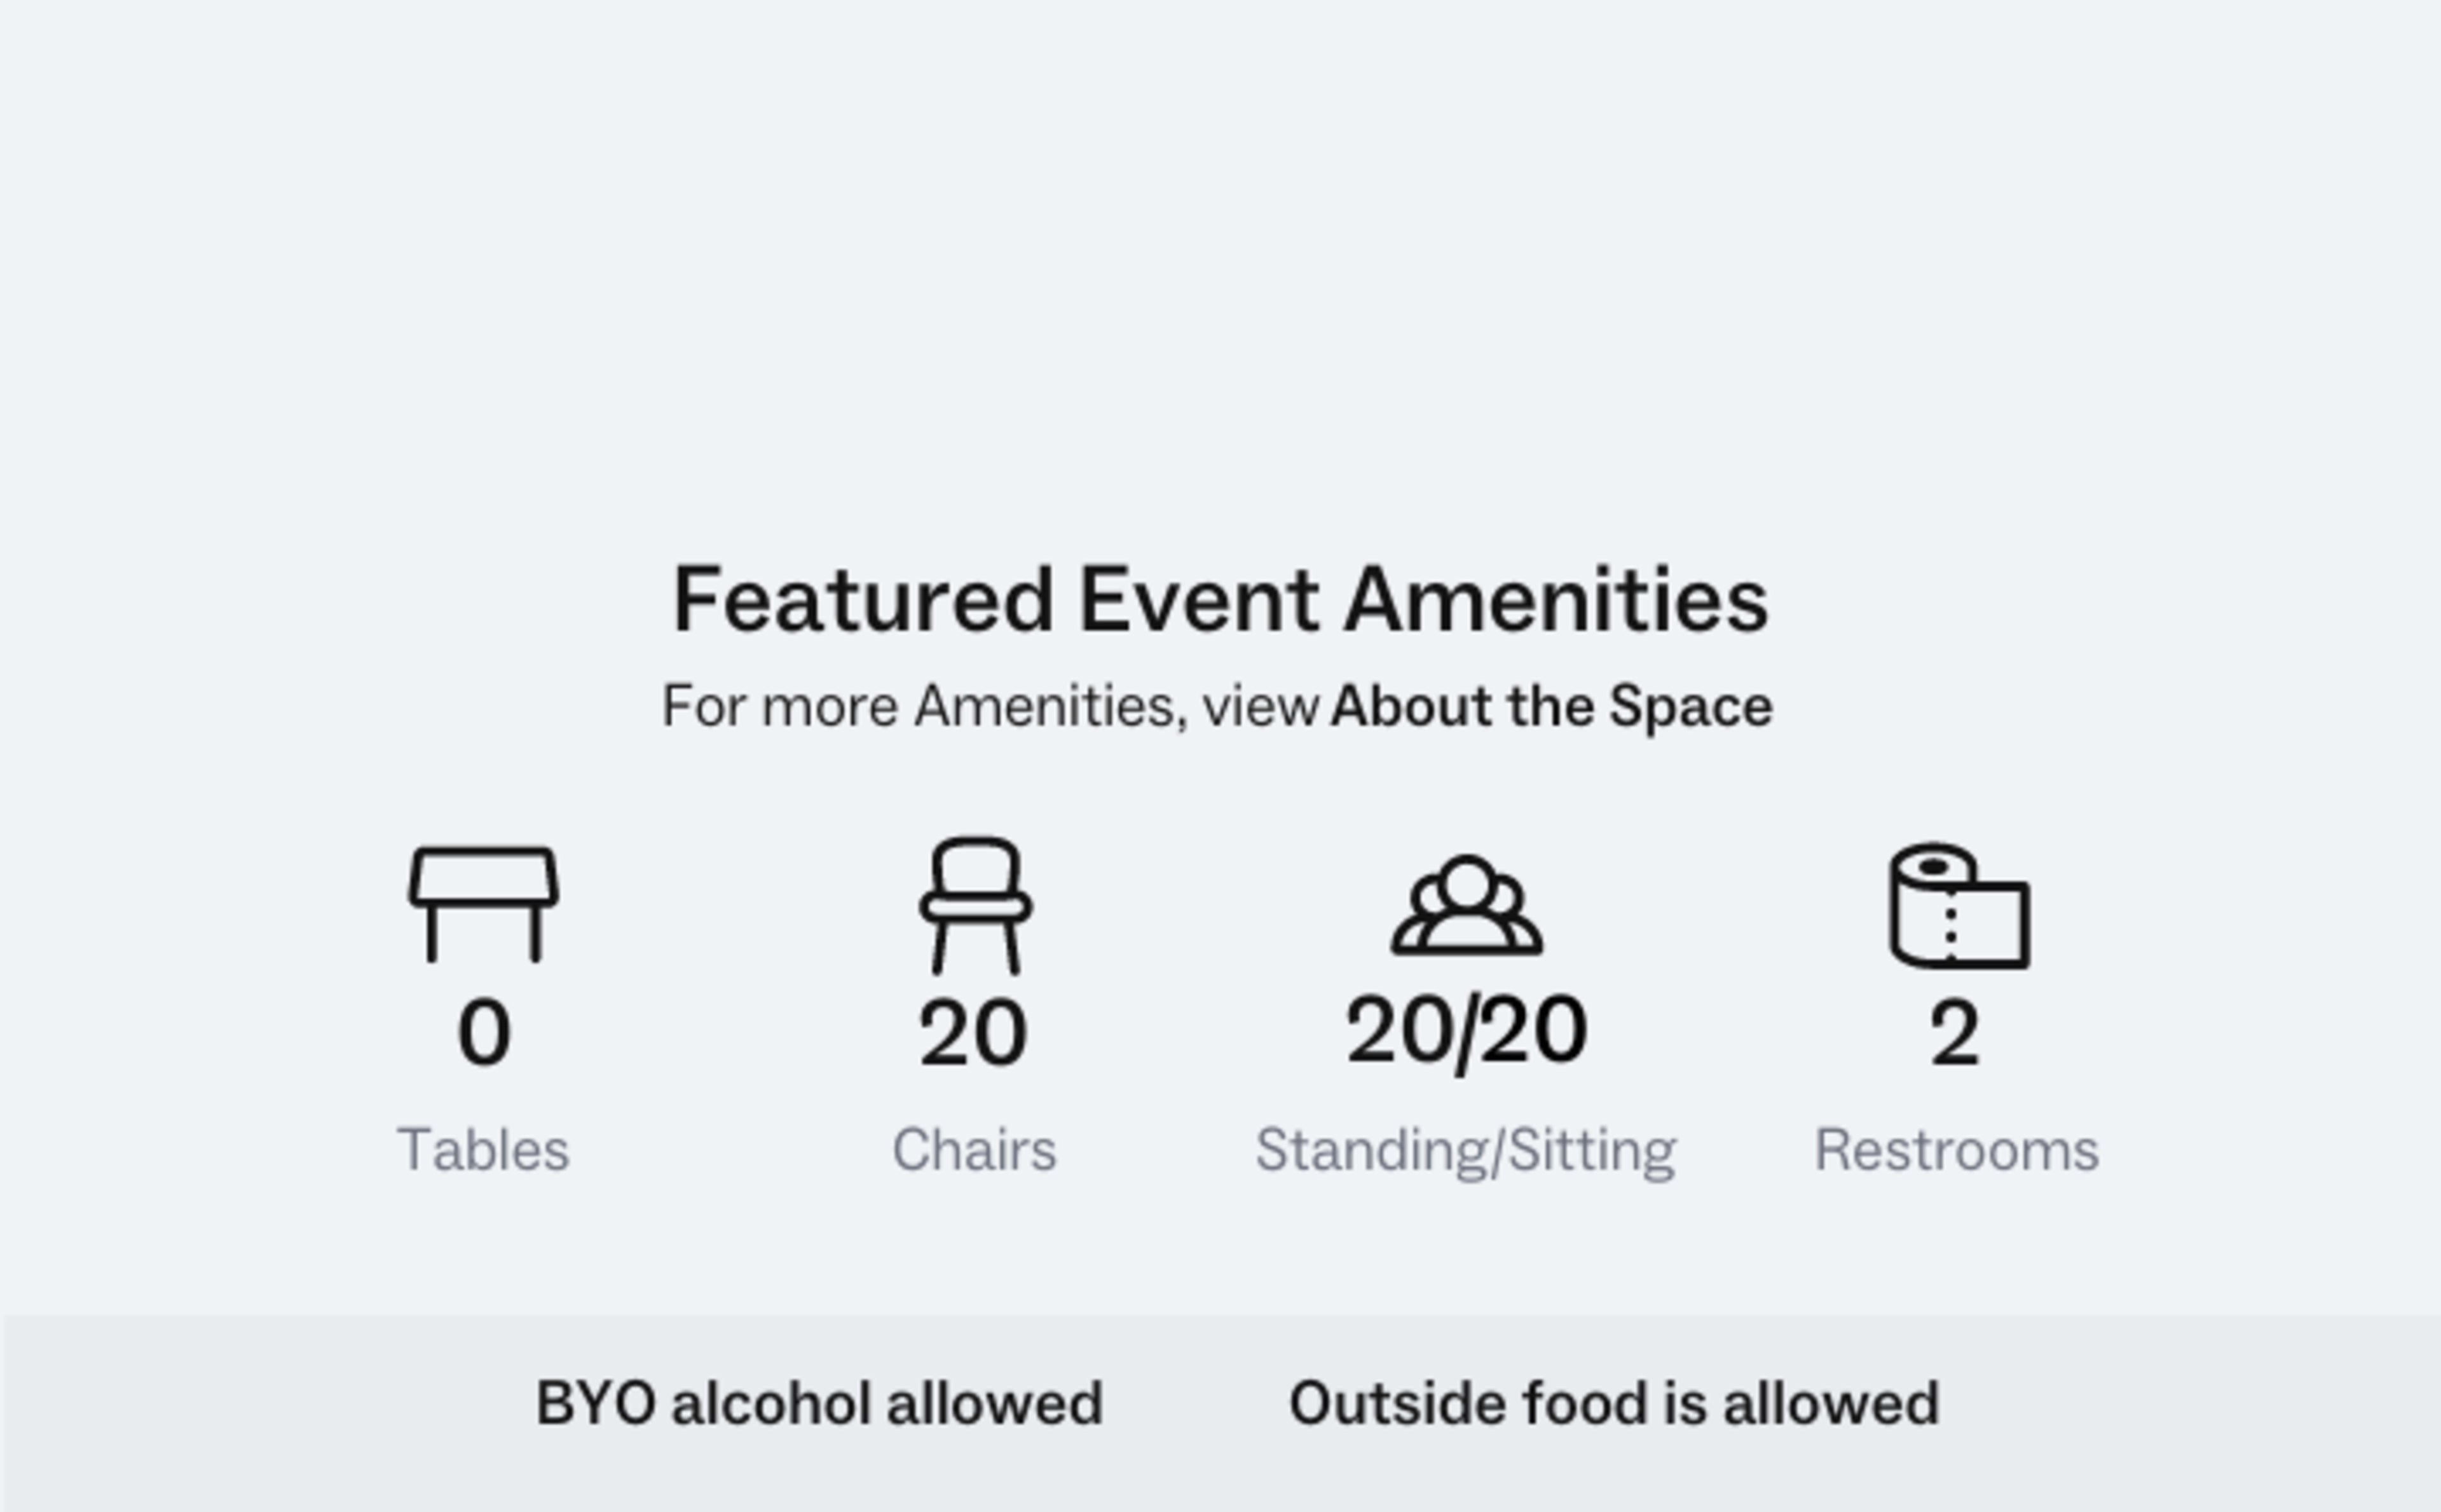Viewport: 2441px width, 1512px height.
Task: Click the Standing/Sitting caption label
Action: click(1465, 1150)
